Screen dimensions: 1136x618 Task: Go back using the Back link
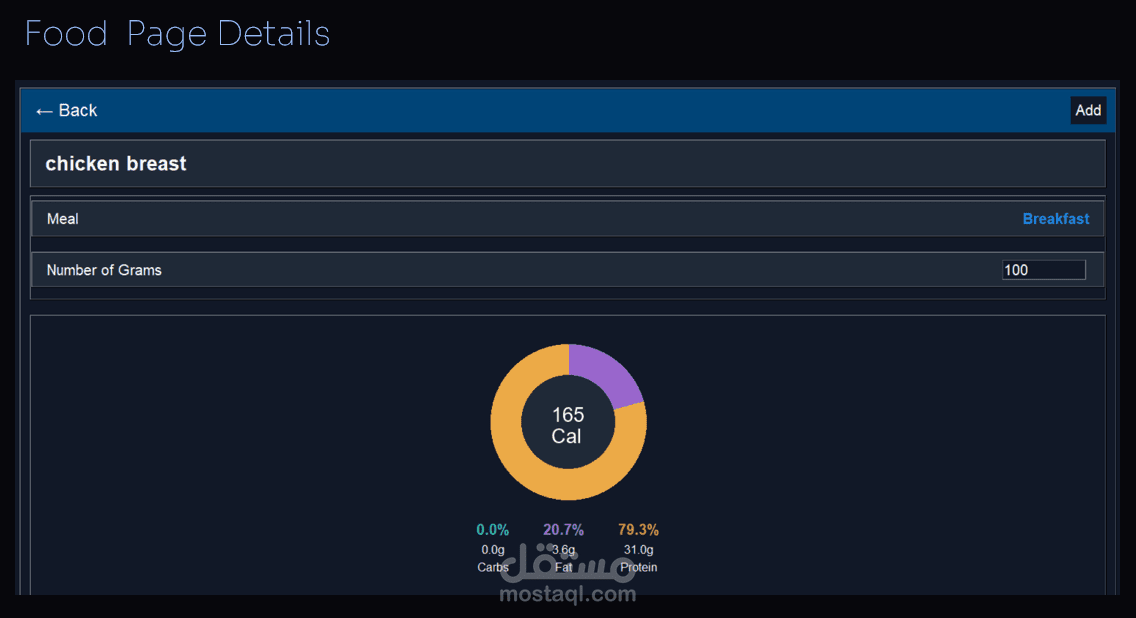(x=67, y=111)
